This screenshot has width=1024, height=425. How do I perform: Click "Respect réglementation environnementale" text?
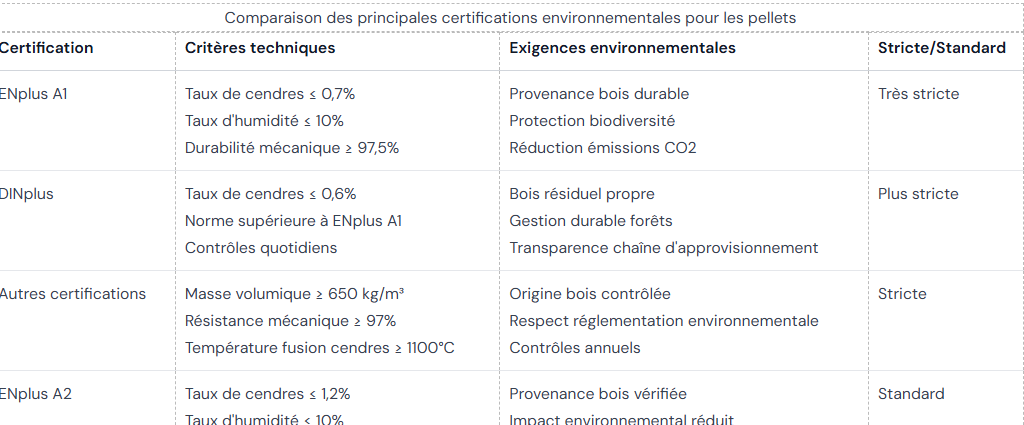663,321
